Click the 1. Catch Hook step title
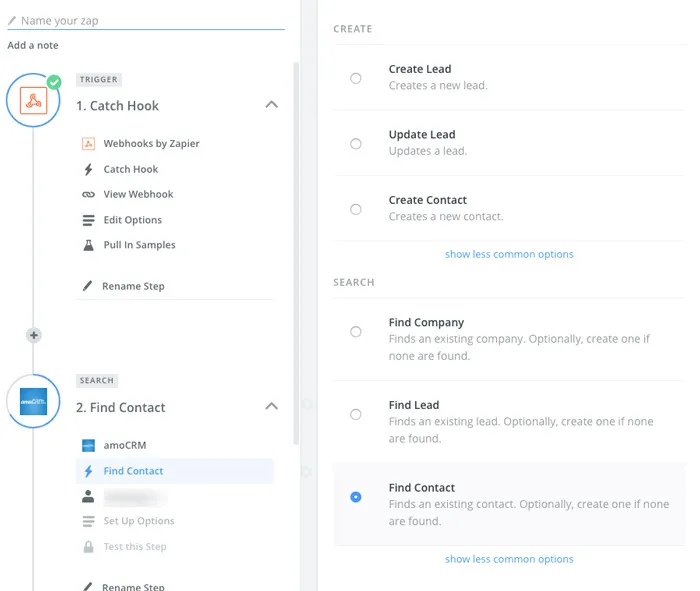 pyautogui.click(x=117, y=106)
